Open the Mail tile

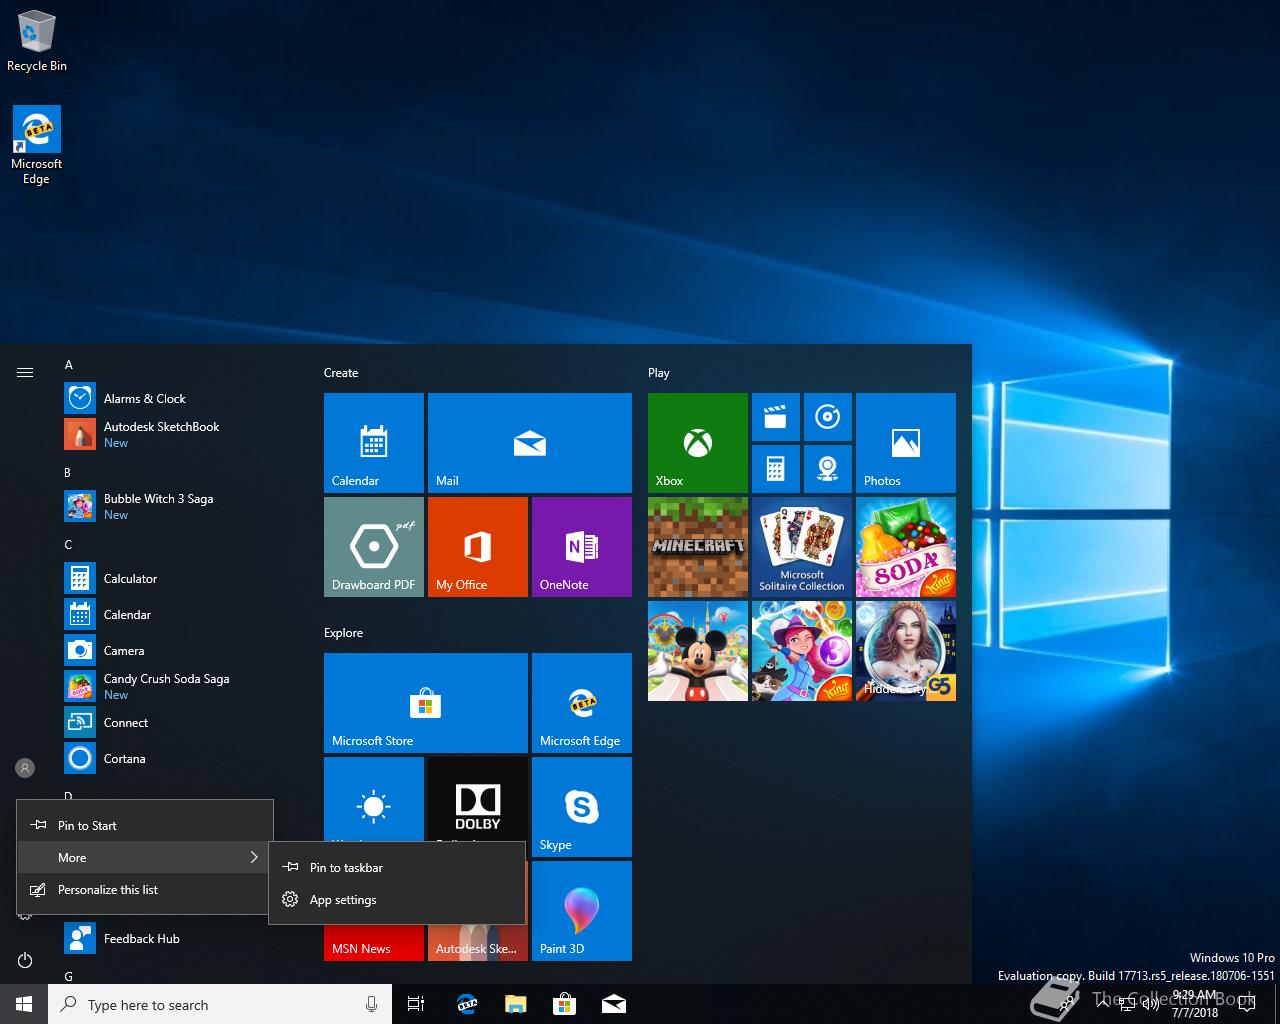coord(530,443)
